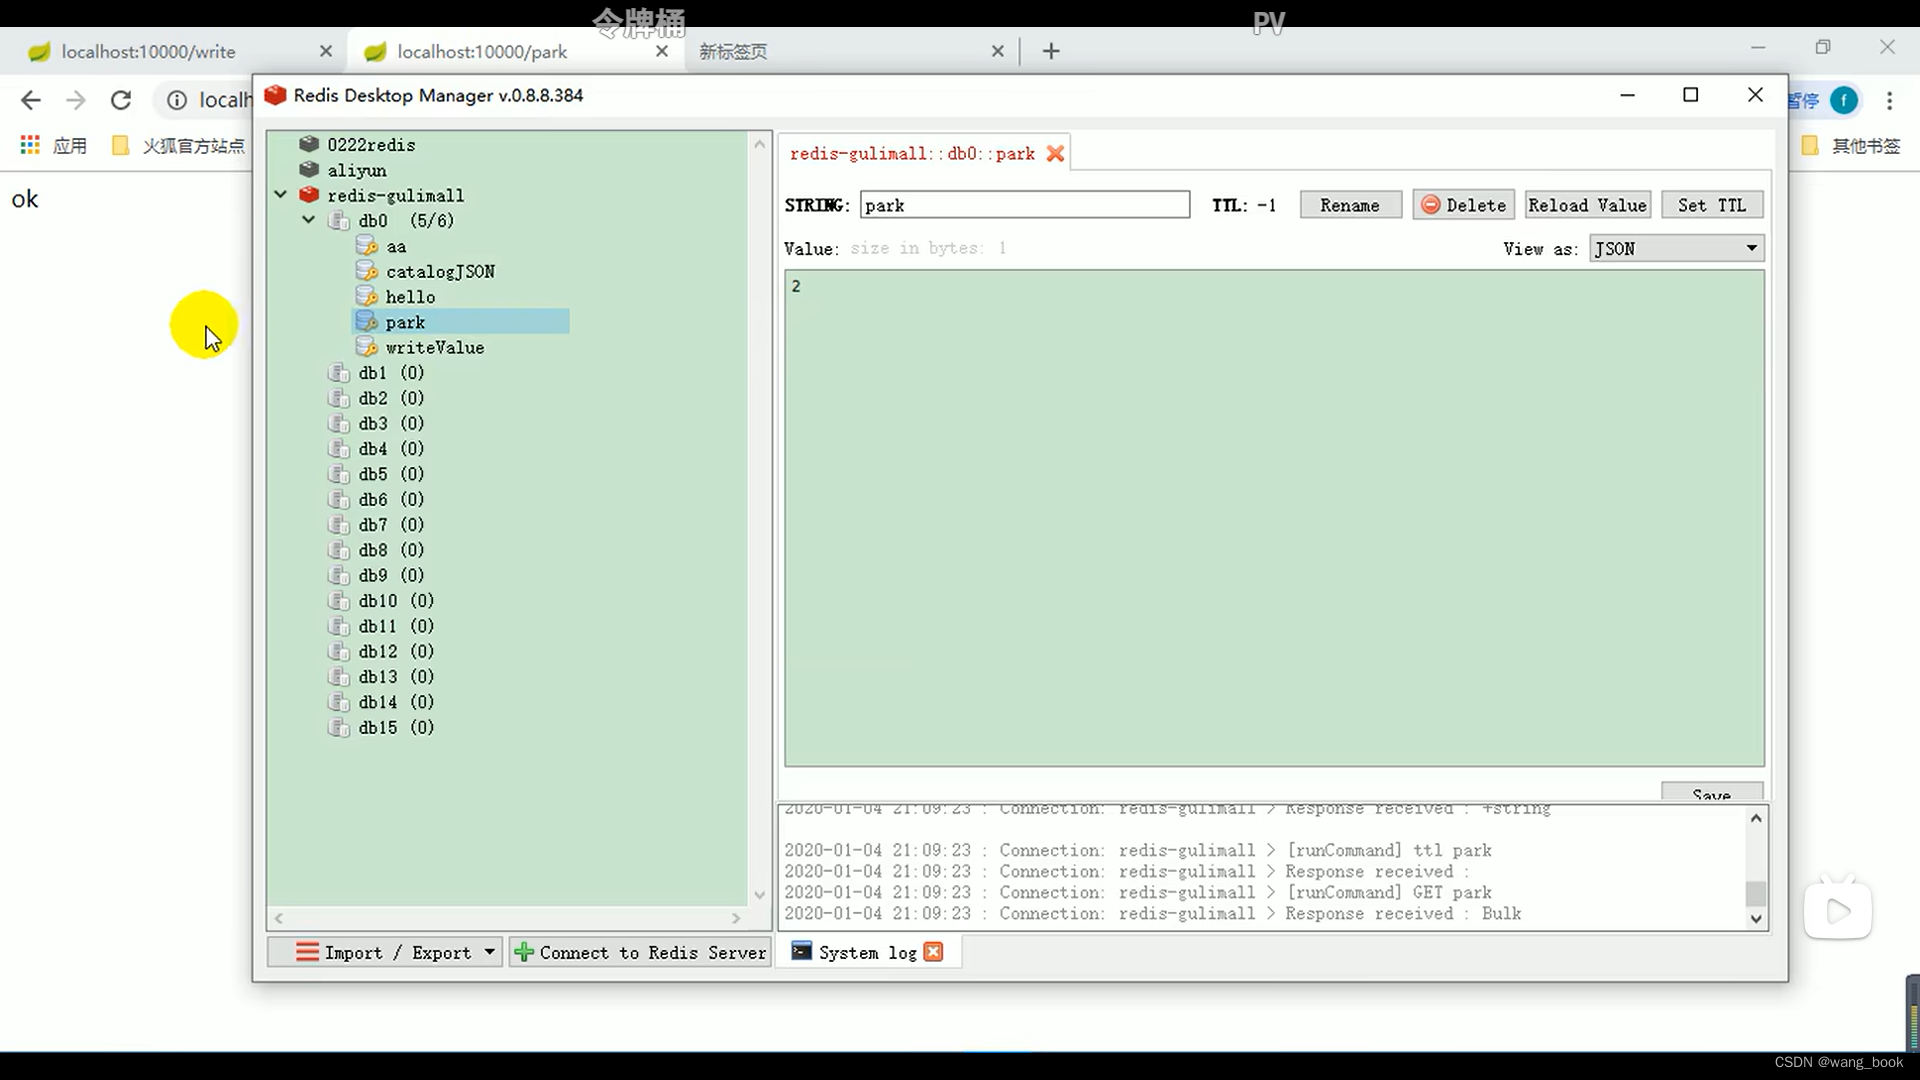The width and height of the screenshot is (1920, 1080).
Task: Click the Reload Value button
Action: [x=1587, y=205]
